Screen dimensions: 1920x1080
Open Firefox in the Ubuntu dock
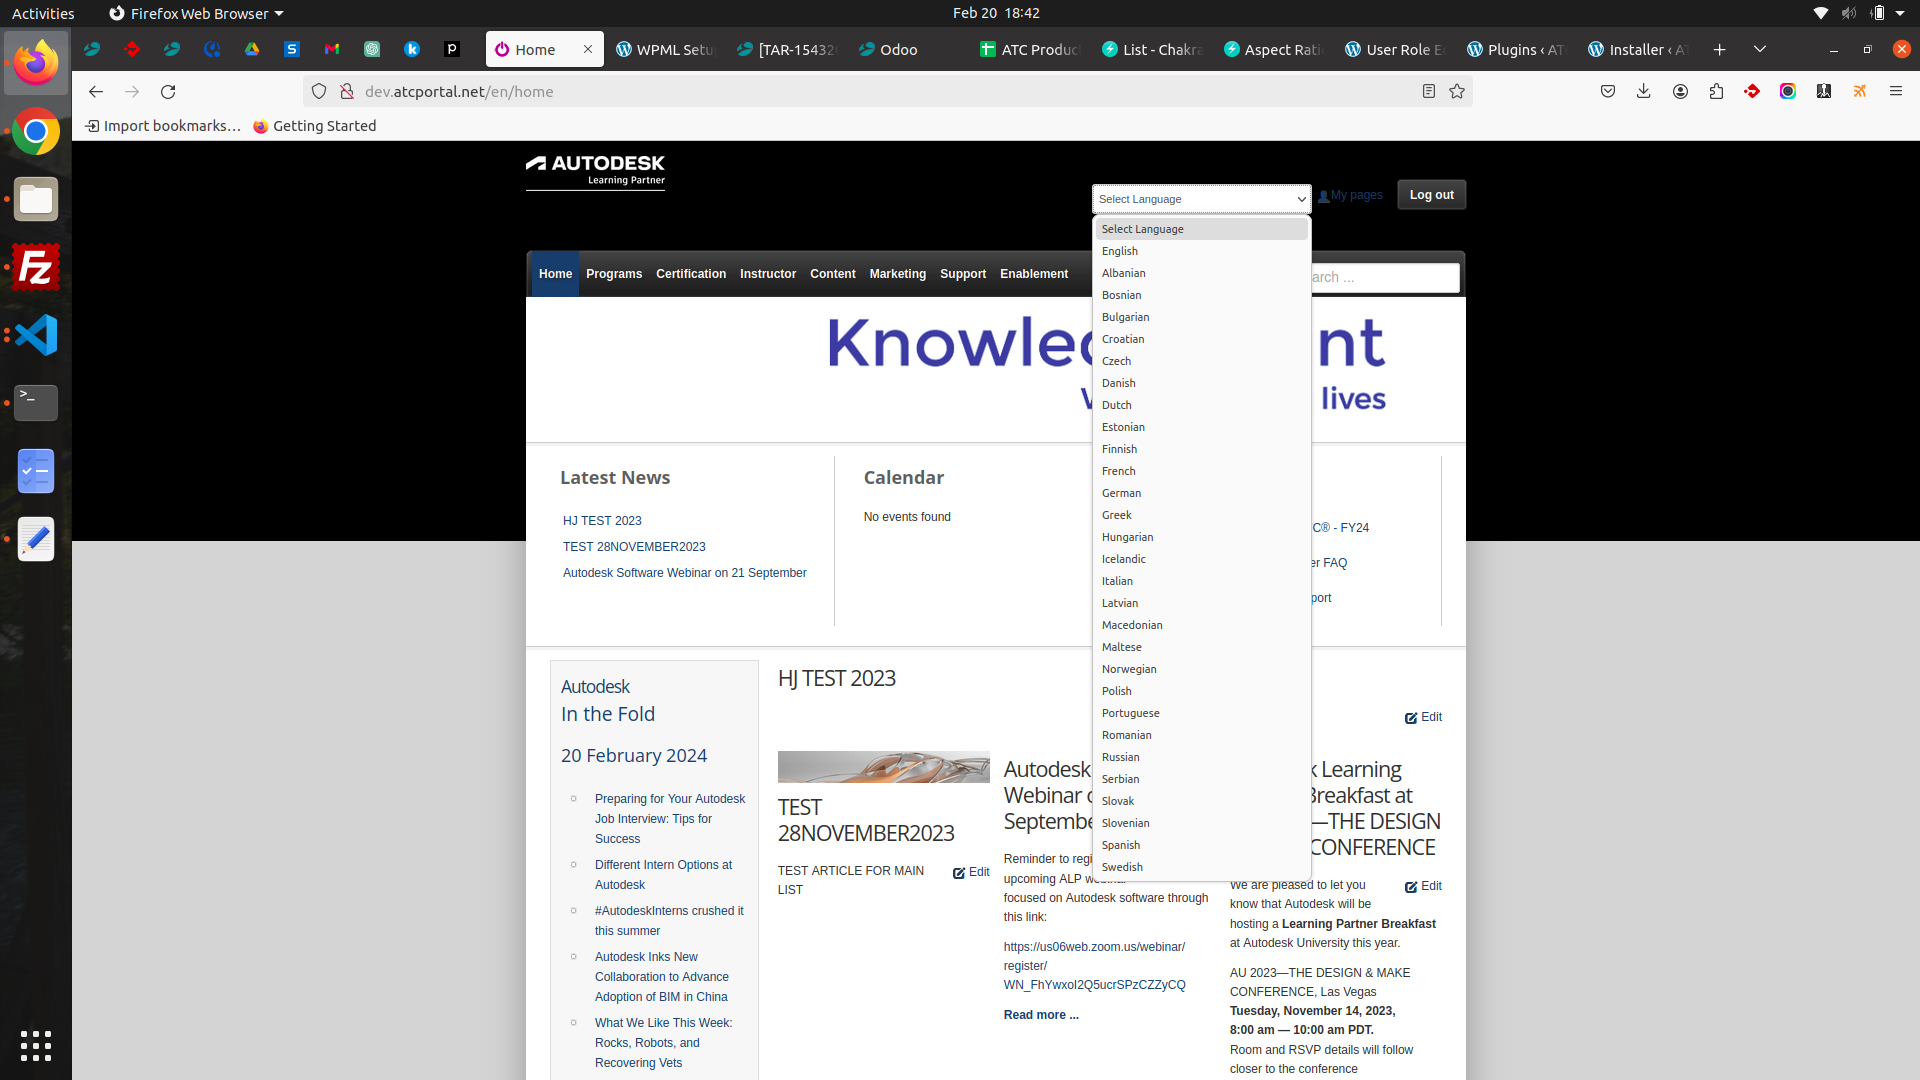pyautogui.click(x=36, y=63)
